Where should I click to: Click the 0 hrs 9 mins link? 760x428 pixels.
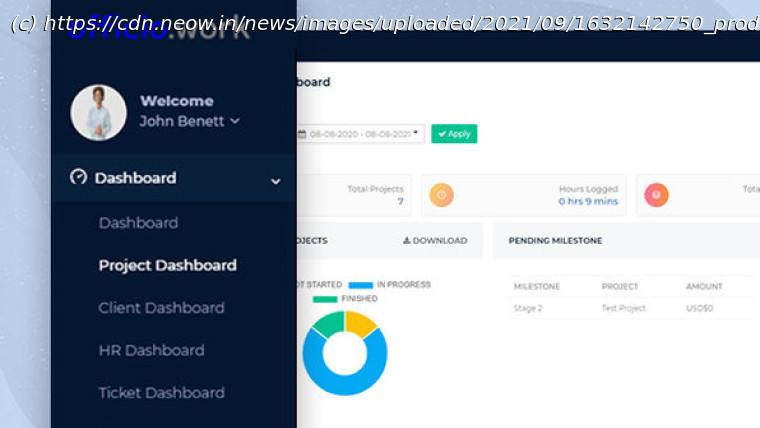[x=588, y=201]
